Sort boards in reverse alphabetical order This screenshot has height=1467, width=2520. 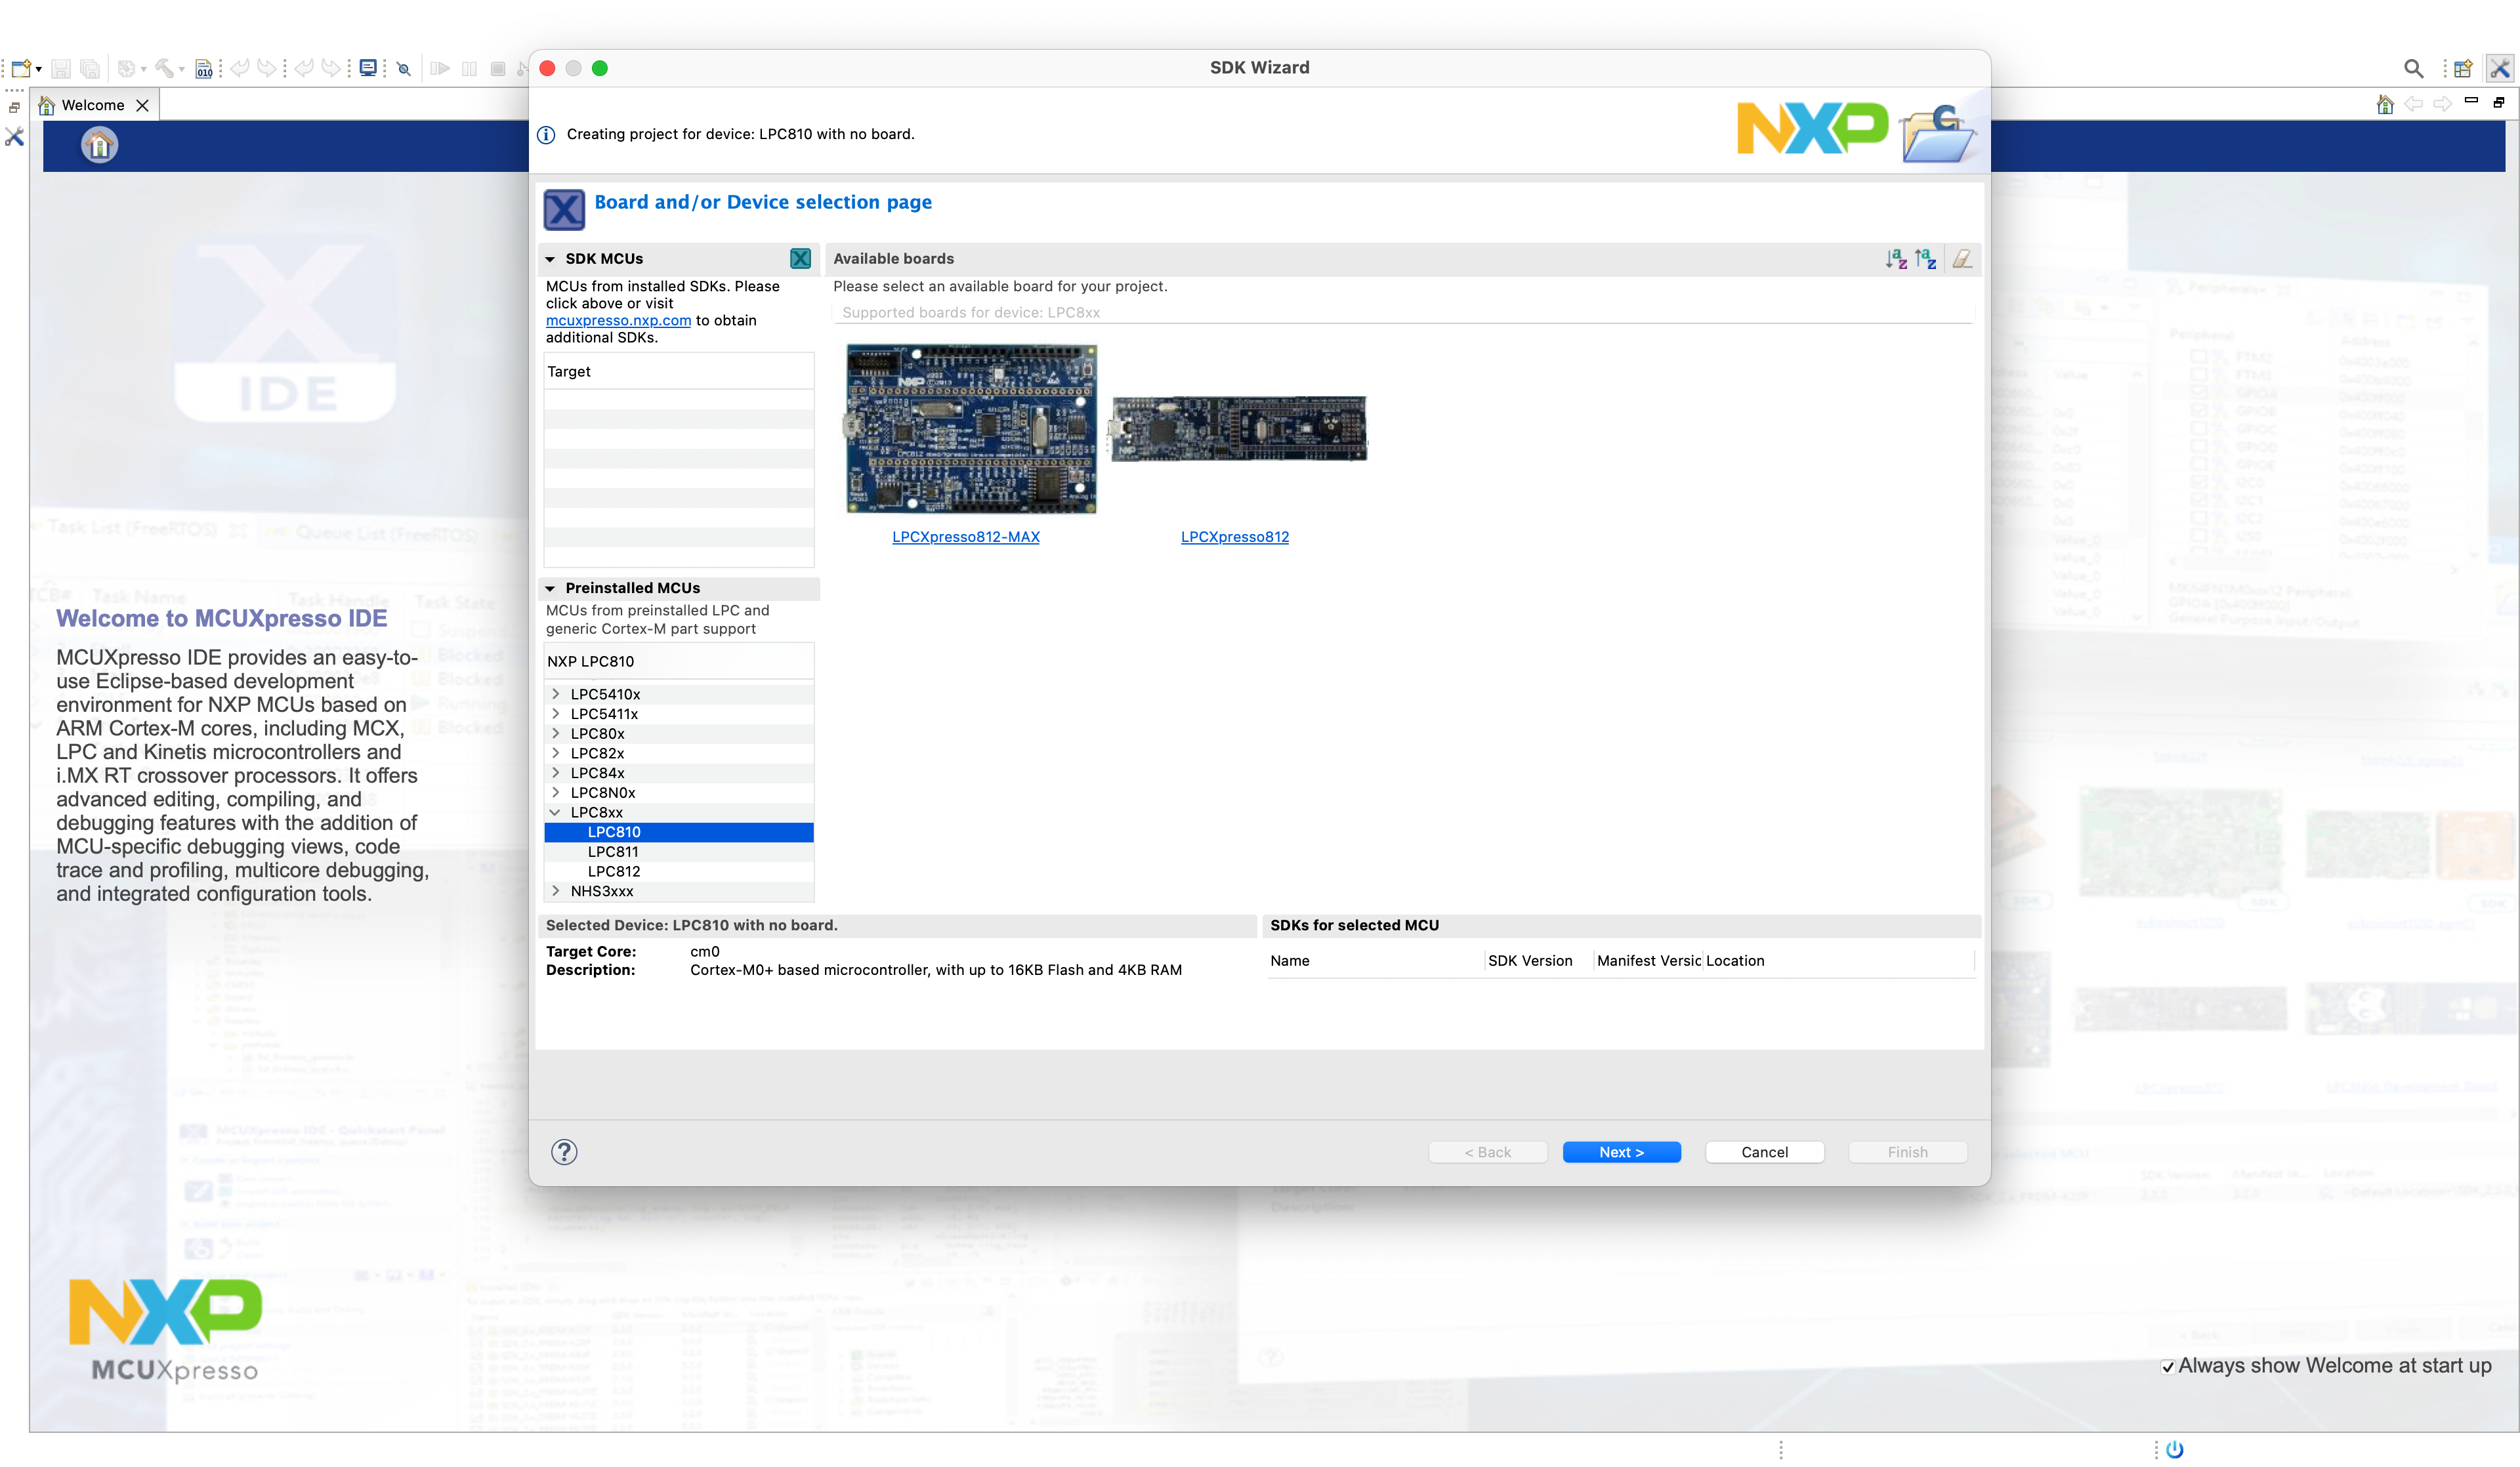pos(1925,259)
